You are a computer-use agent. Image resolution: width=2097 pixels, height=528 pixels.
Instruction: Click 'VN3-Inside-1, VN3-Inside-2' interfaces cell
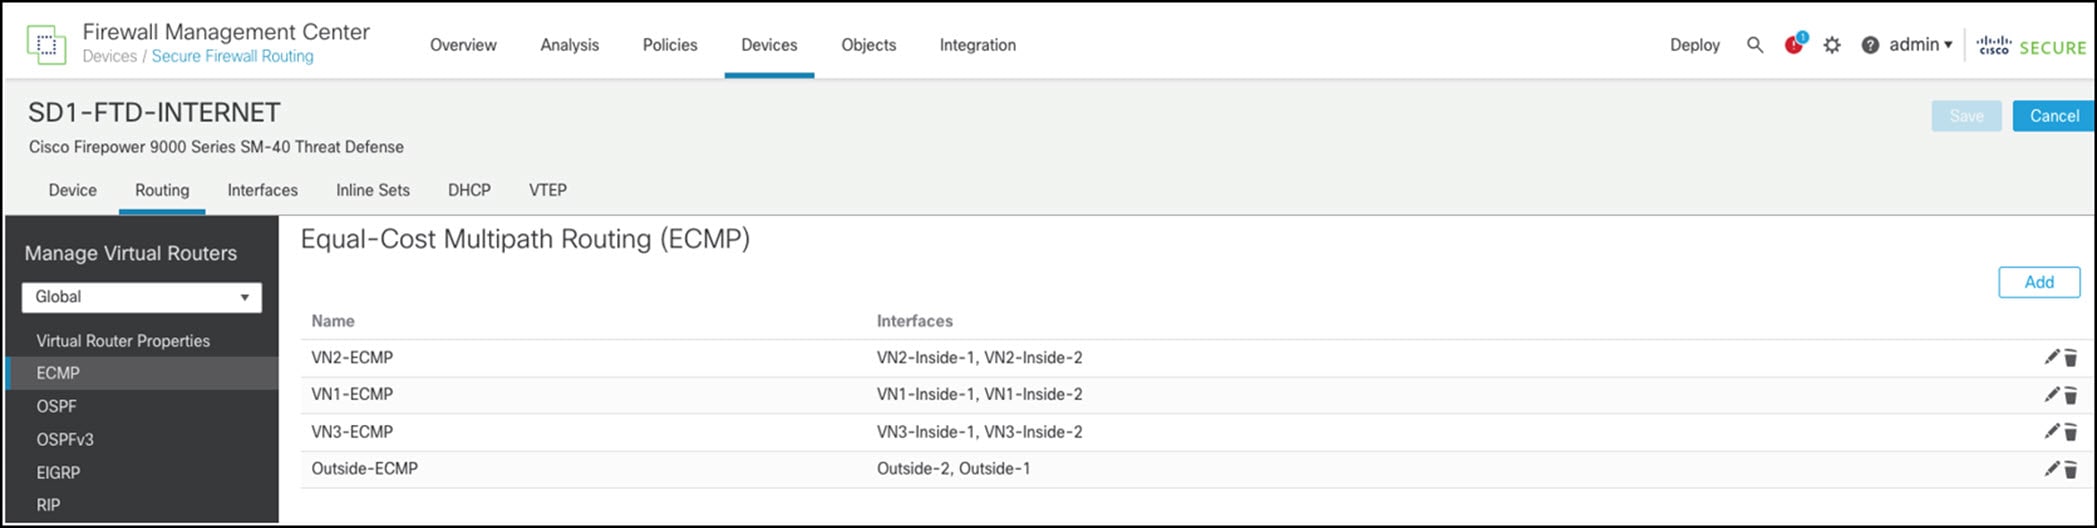(980, 432)
